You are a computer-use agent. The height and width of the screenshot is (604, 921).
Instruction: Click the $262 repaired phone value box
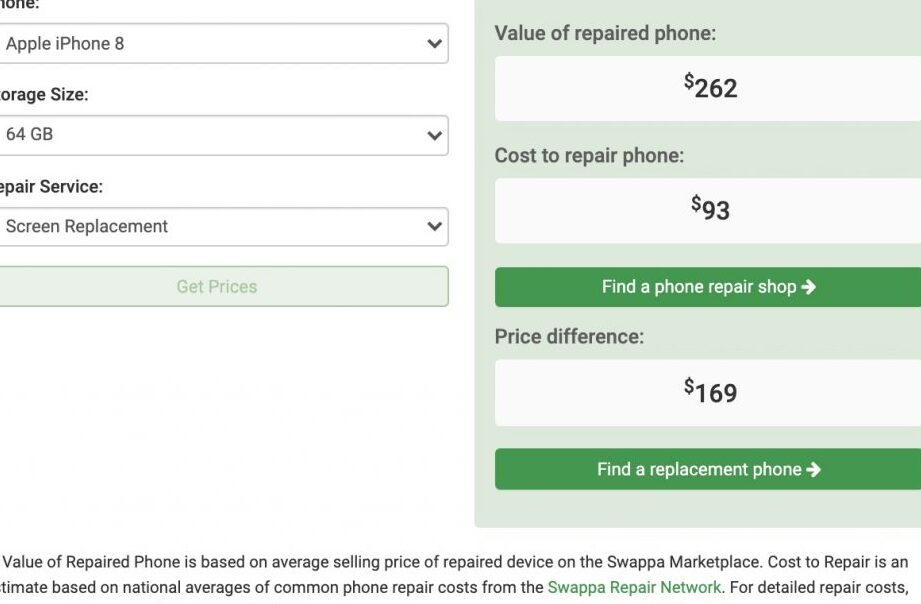(710, 88)
